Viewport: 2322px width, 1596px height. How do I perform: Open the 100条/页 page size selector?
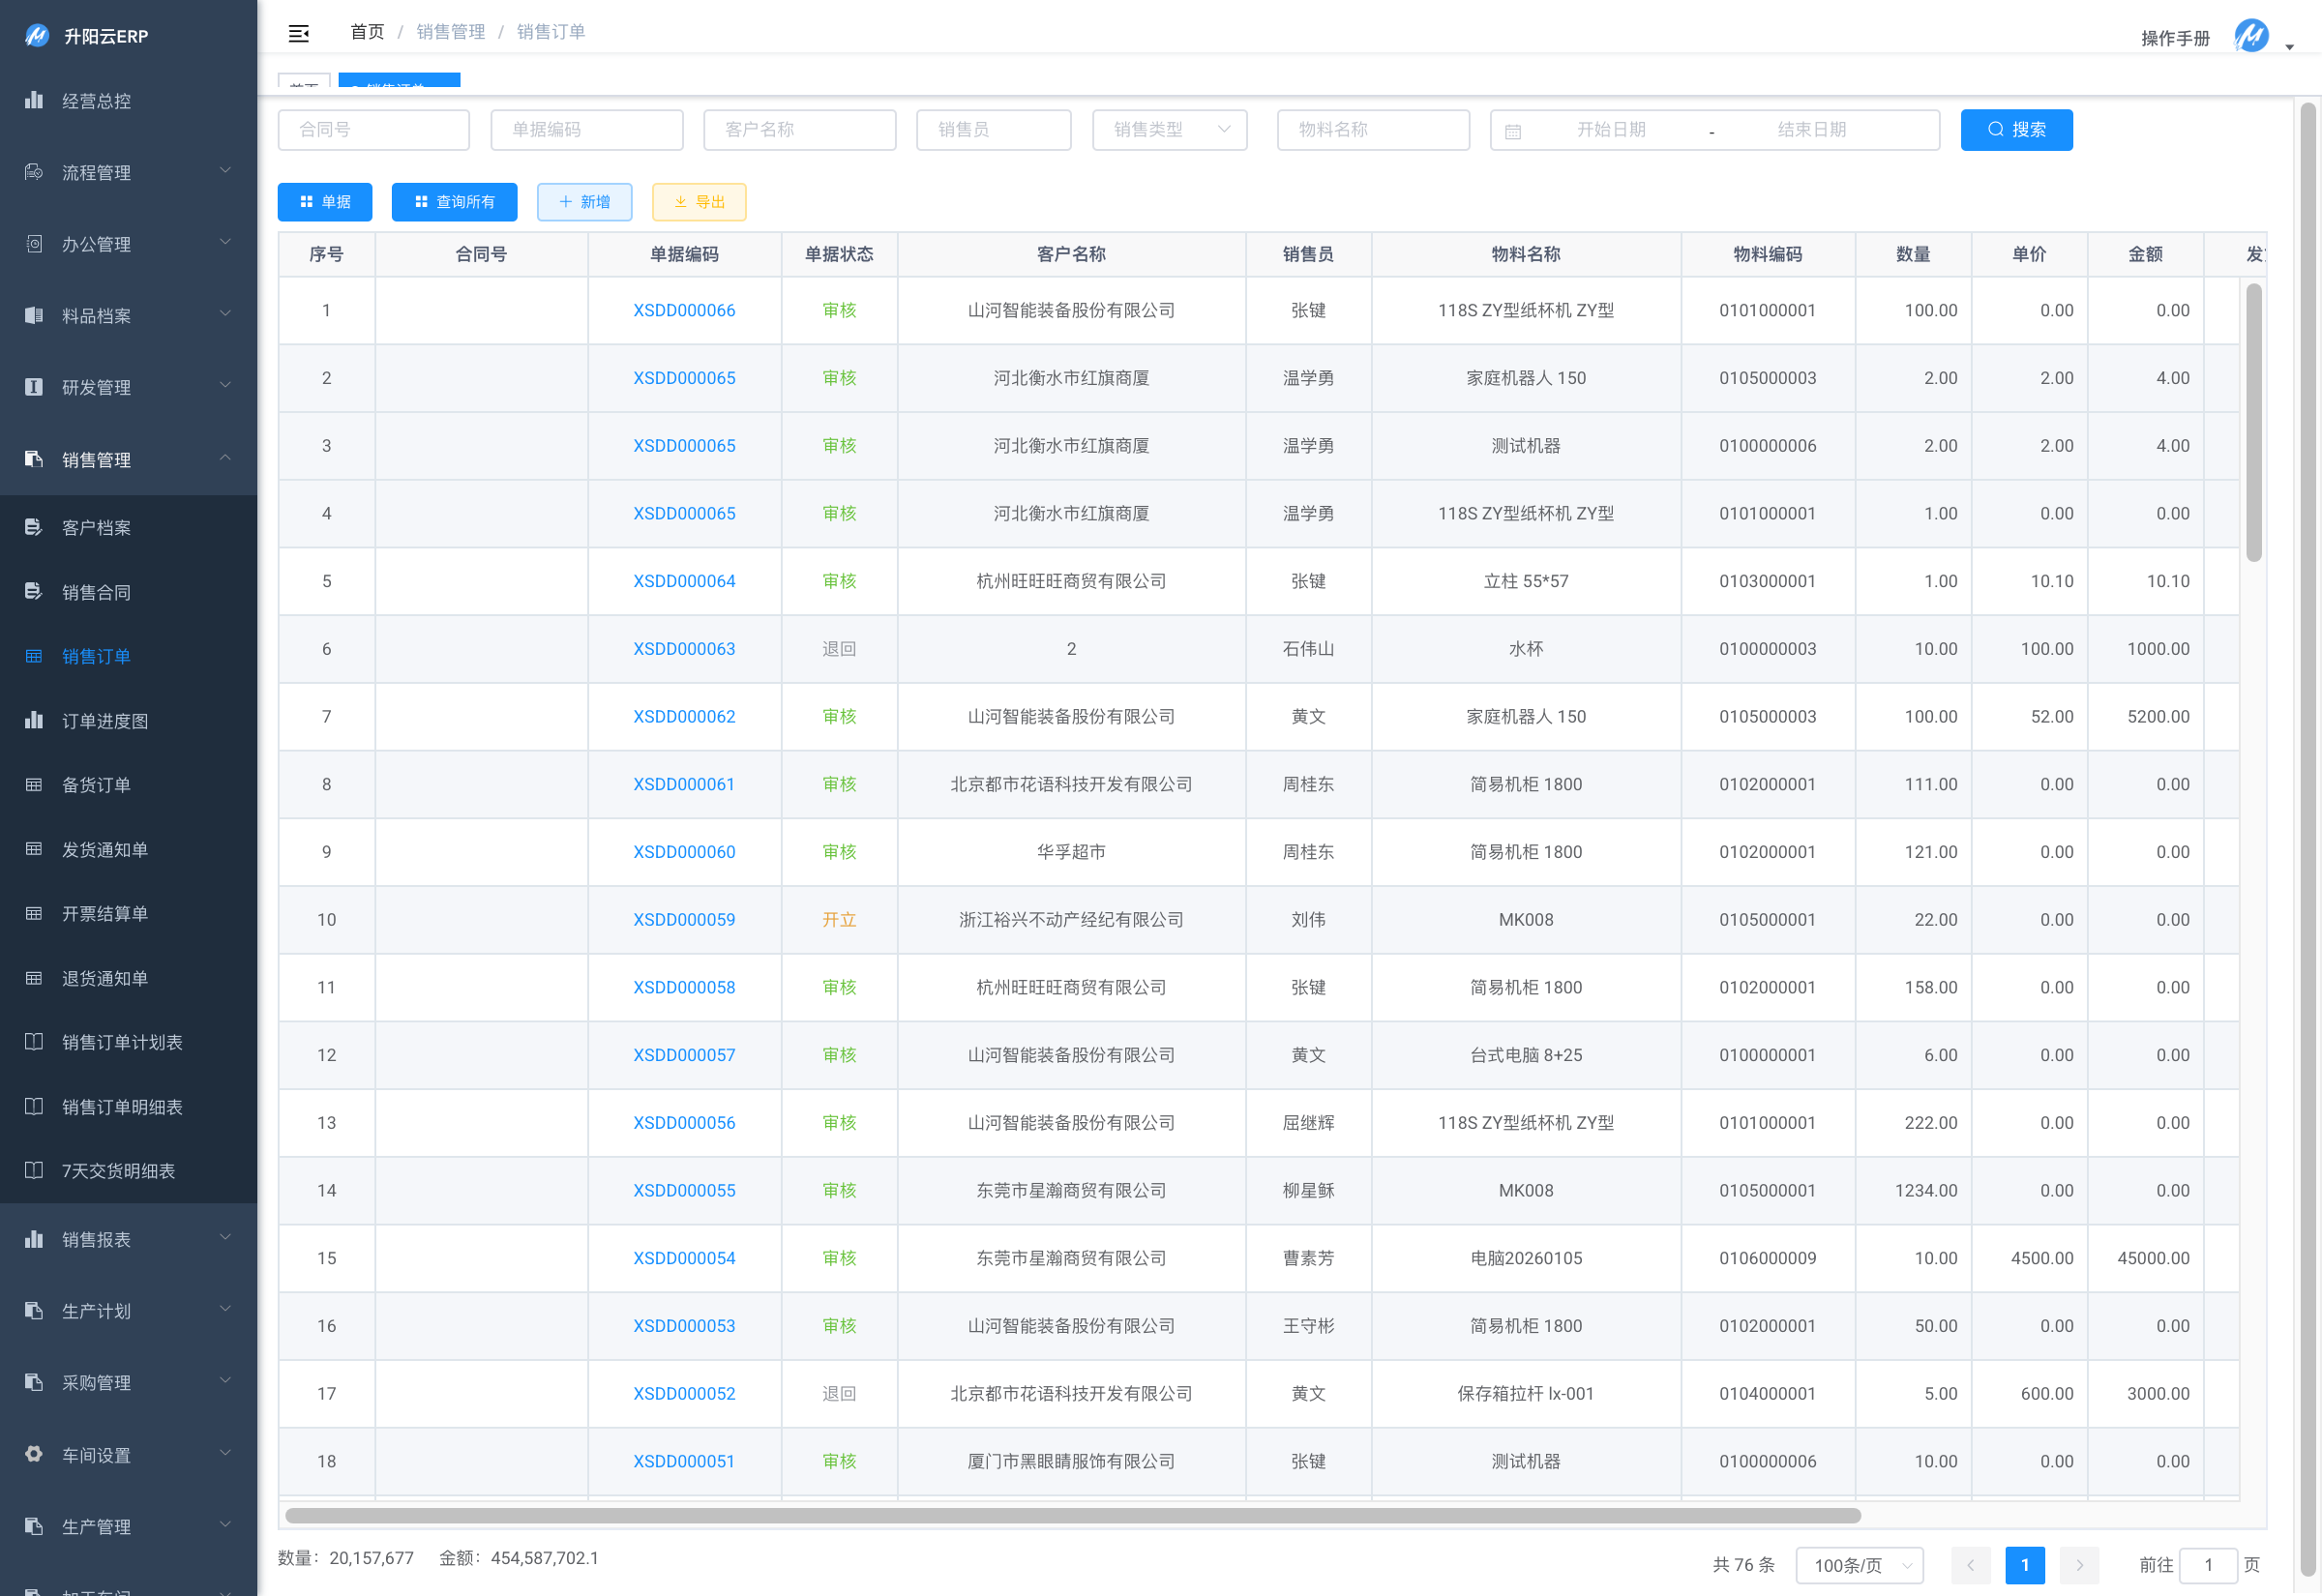[1860, 1565]
